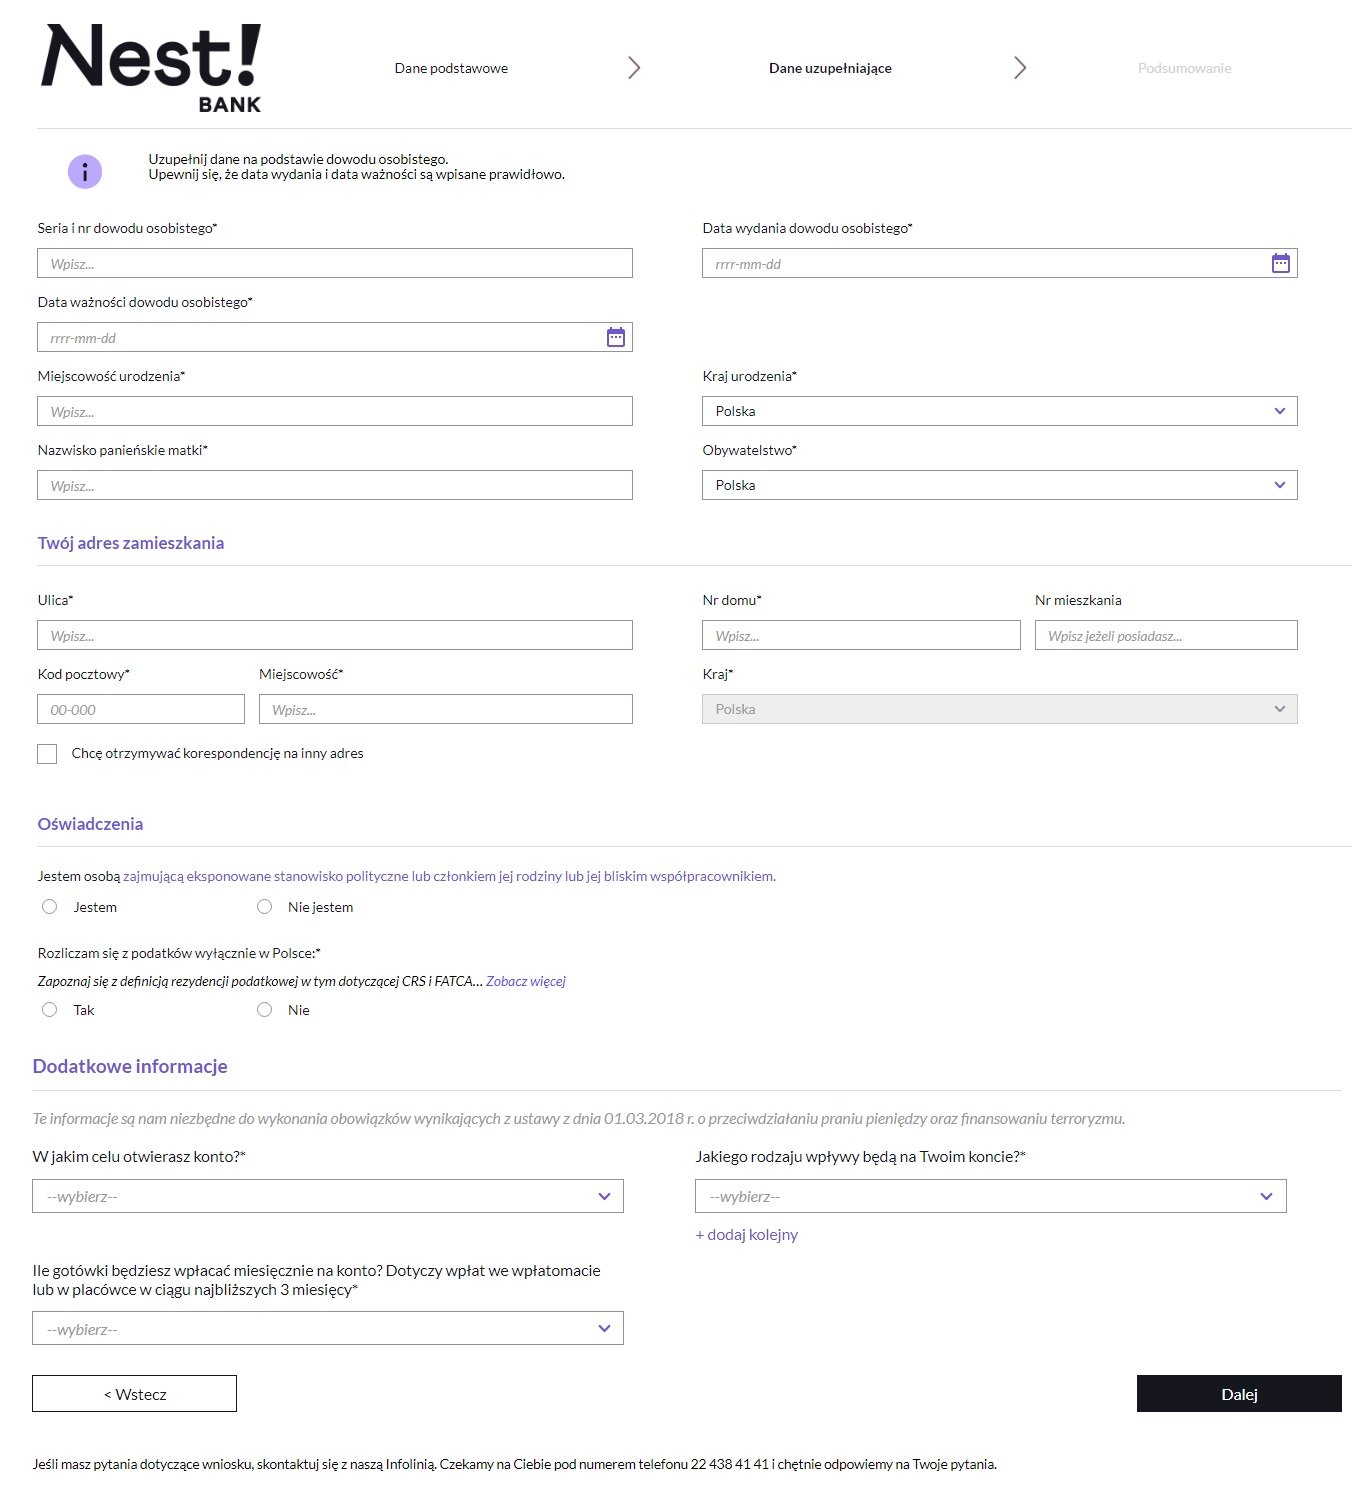Screen dimensions: 1354x1506
Task: Go to the Dane podstawowe step
Action: point(451,68)
